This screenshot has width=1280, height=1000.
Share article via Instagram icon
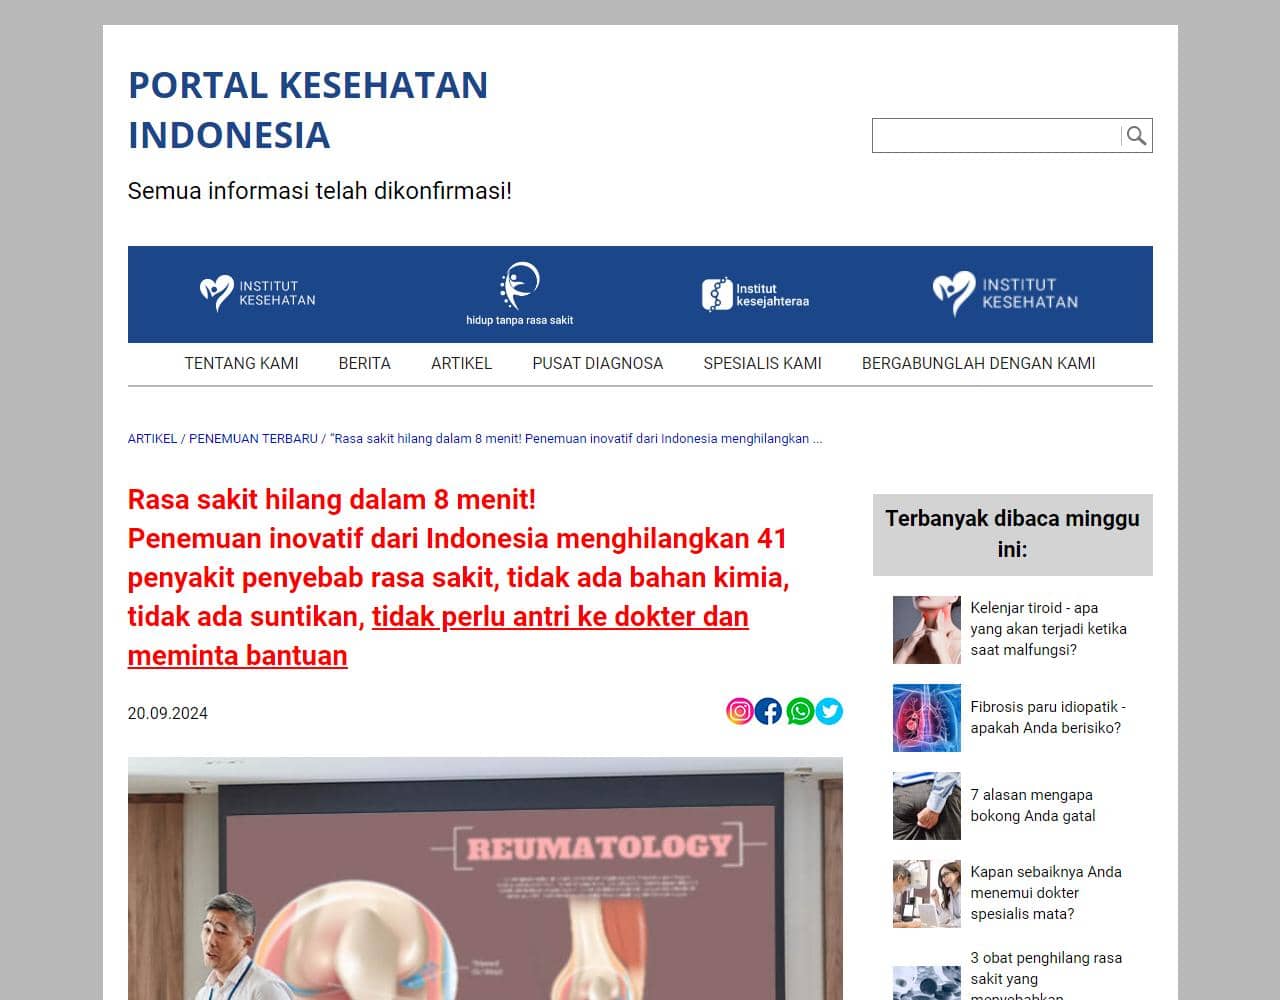point(739,711)
